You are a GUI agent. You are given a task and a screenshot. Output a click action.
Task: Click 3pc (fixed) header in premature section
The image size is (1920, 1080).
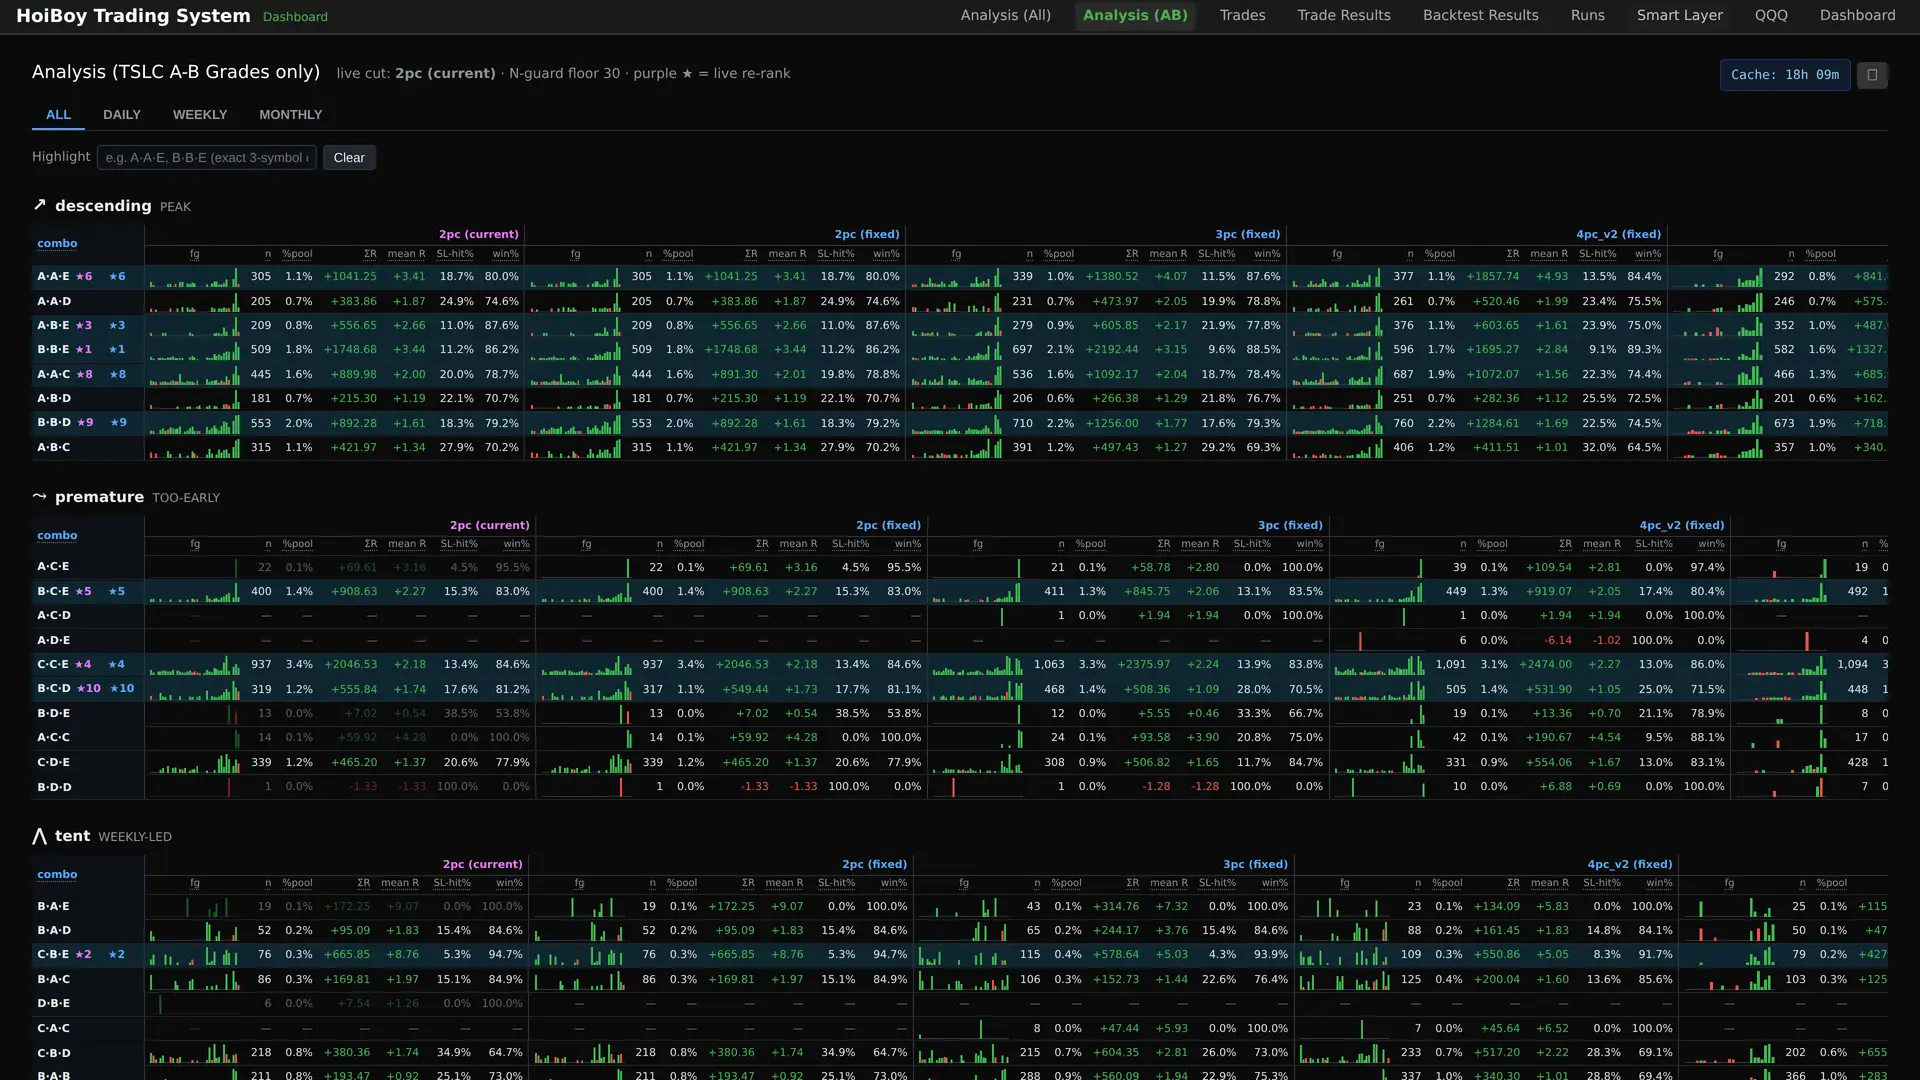point(1290,526)
